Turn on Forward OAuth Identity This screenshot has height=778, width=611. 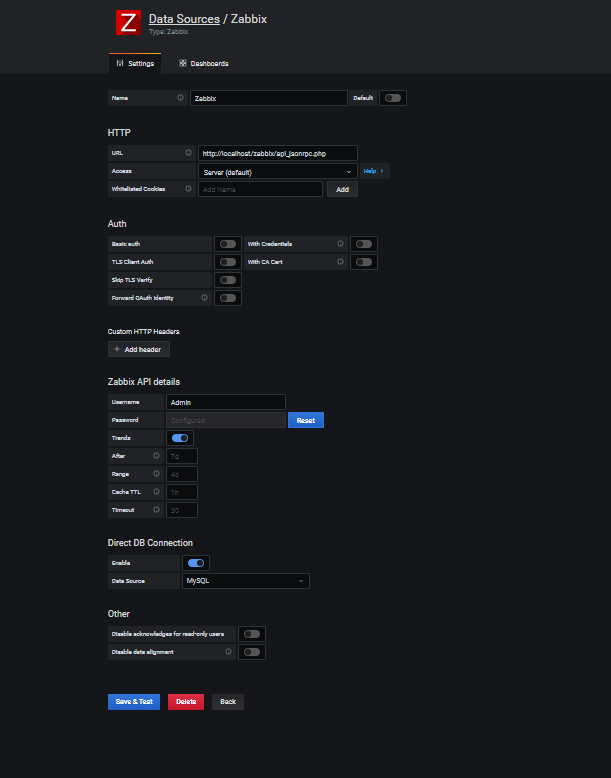[x=228, y=298]
